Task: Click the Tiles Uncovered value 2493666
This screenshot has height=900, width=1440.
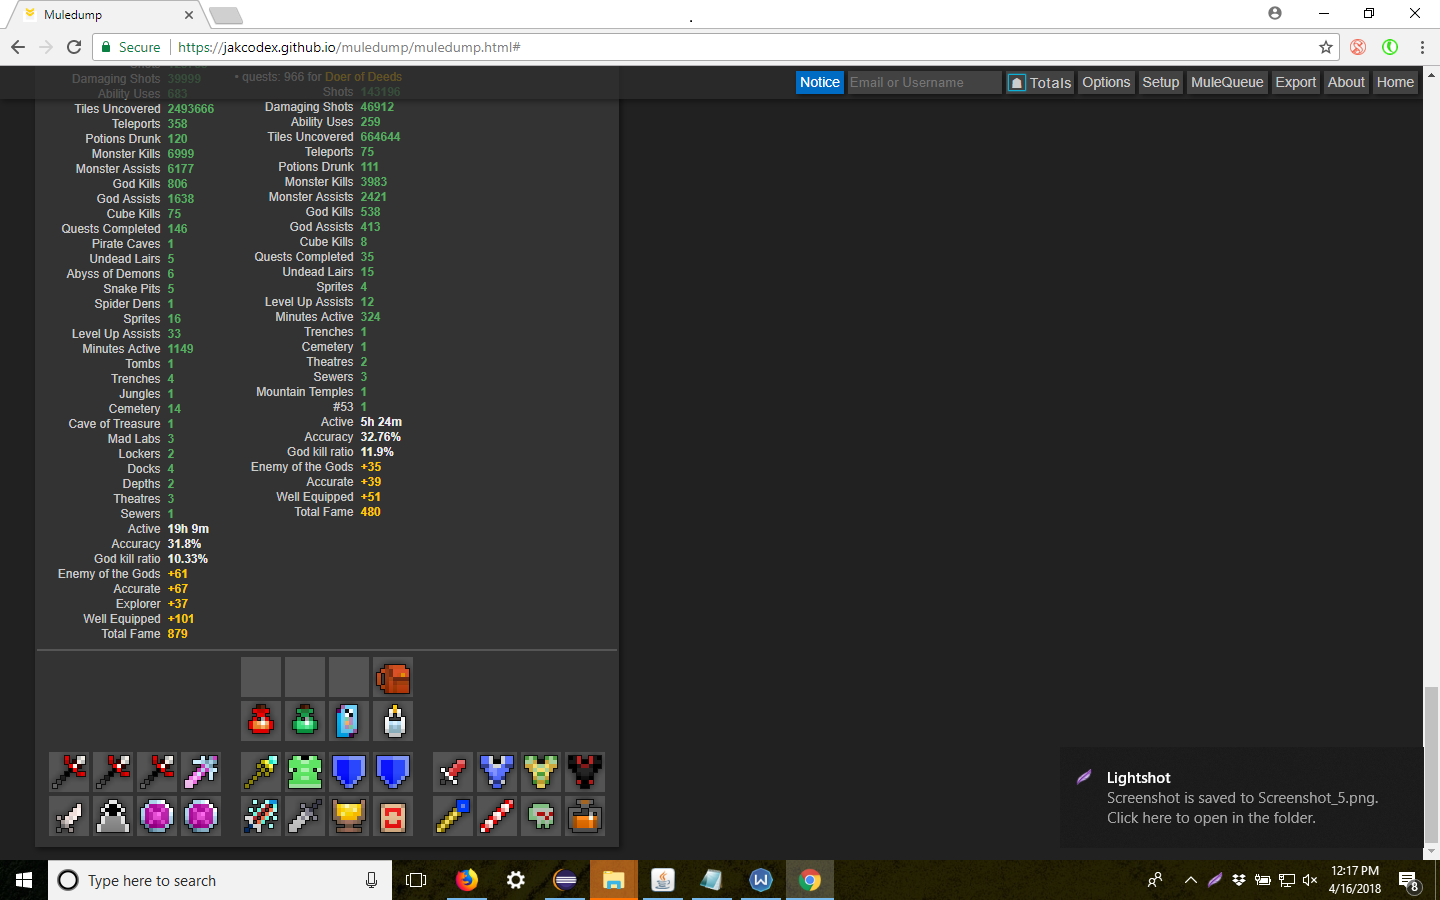Action: click(190, 109)
